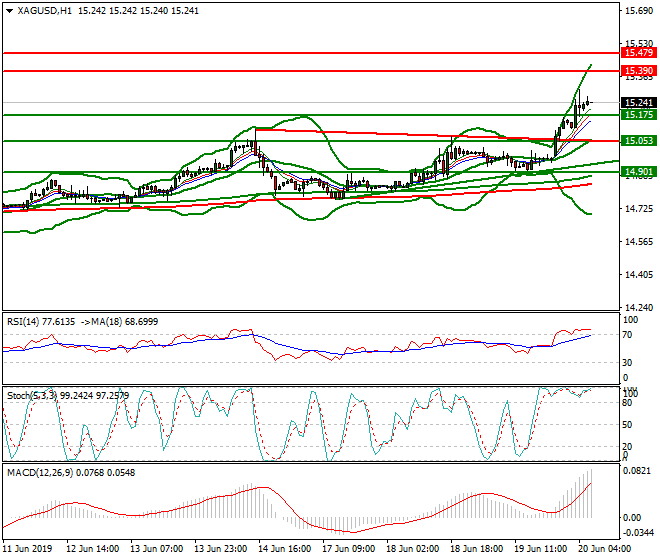The width and height of the screenshot is (660, 560).
Task: Click the 14.725 price scale value
Action: pos(639,209)
